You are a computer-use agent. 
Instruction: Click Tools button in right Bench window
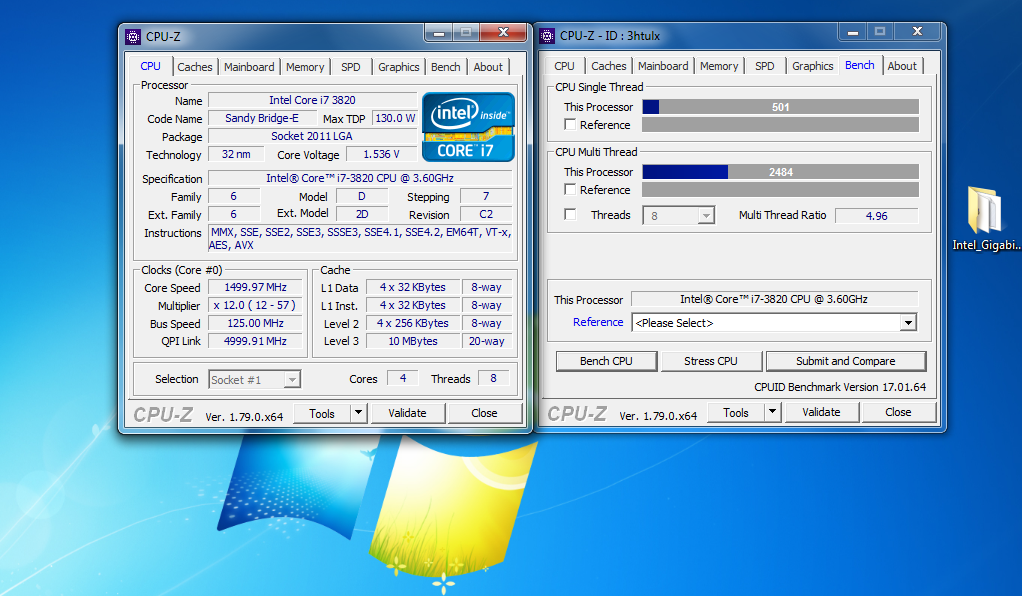click(x=736, y=412)
